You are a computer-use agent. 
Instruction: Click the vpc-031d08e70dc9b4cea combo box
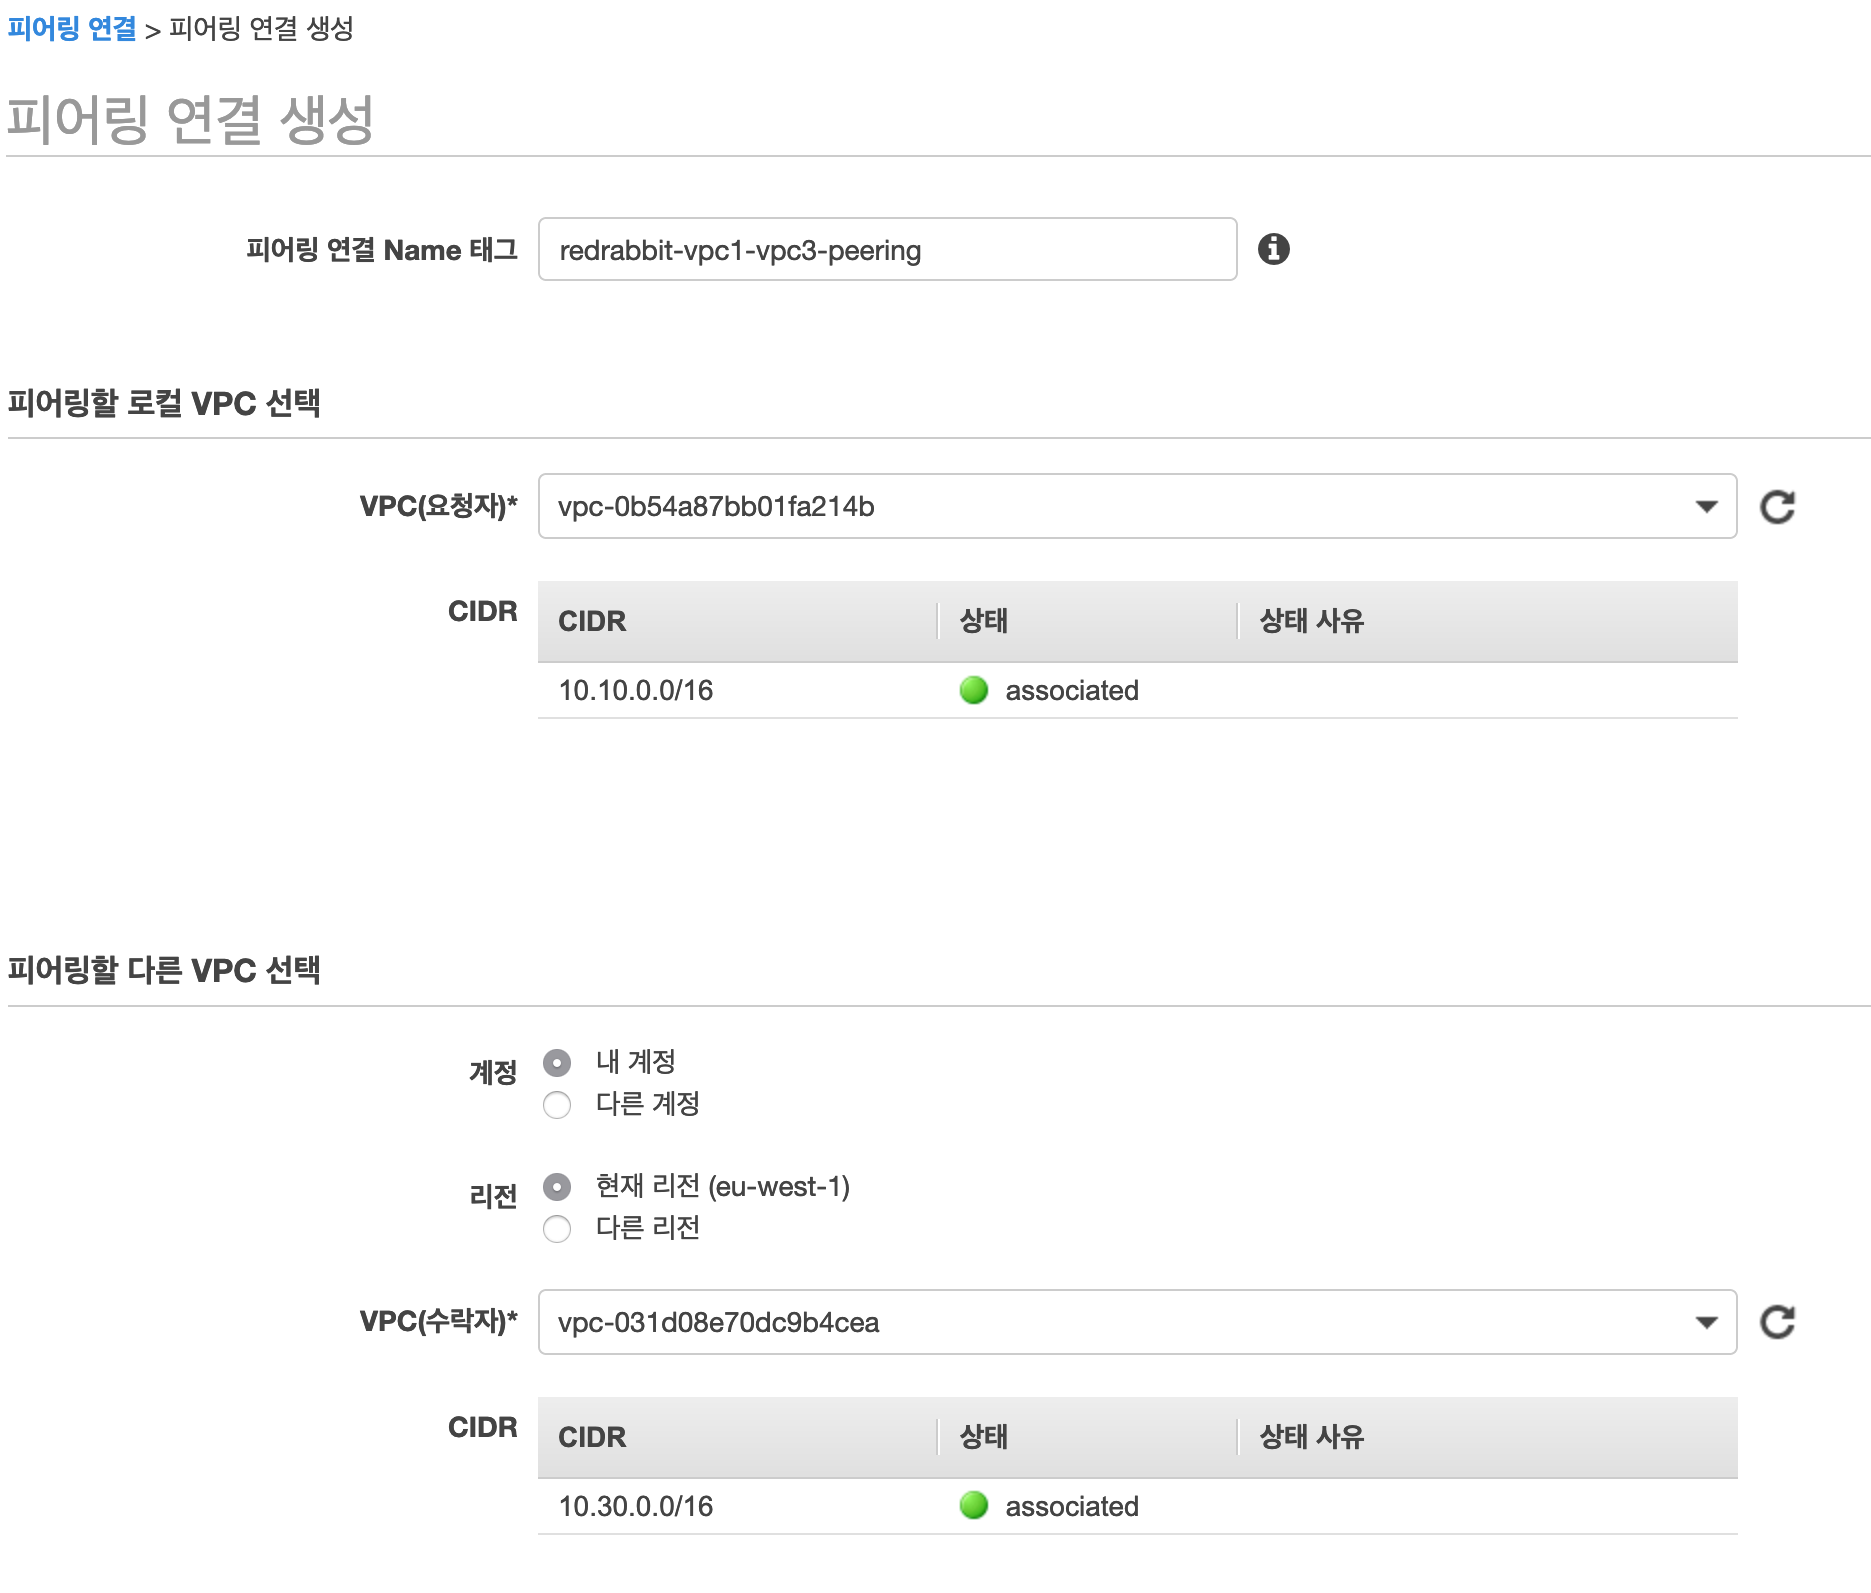pyautogui.click(x=1137, y=1322)
